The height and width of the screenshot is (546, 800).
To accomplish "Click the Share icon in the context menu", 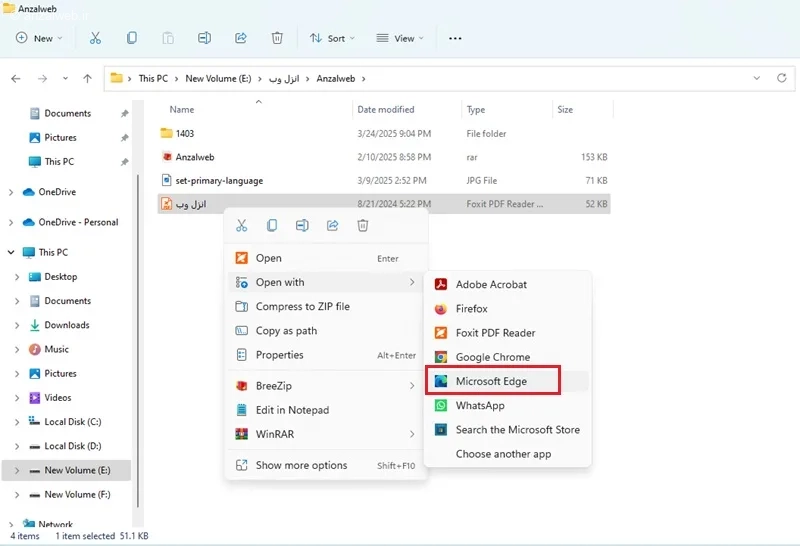I will (x=333, y=226).
